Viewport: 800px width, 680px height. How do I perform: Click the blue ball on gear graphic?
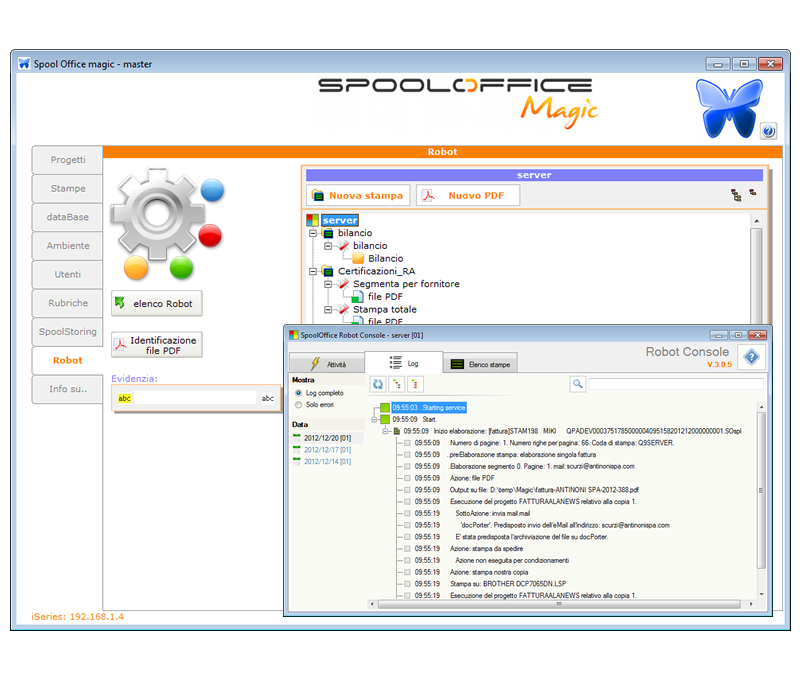pyautogui.click(x=212, y=191)
